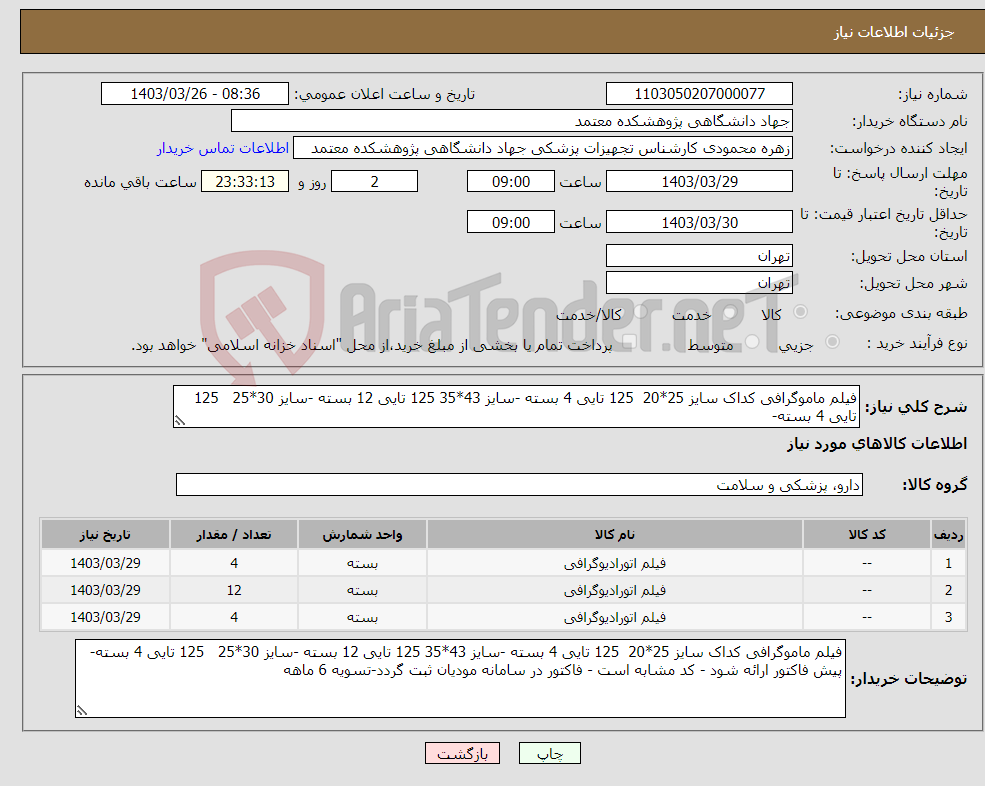Click the delivery city field تهران
Screen dimensions: 985x786
699,283
